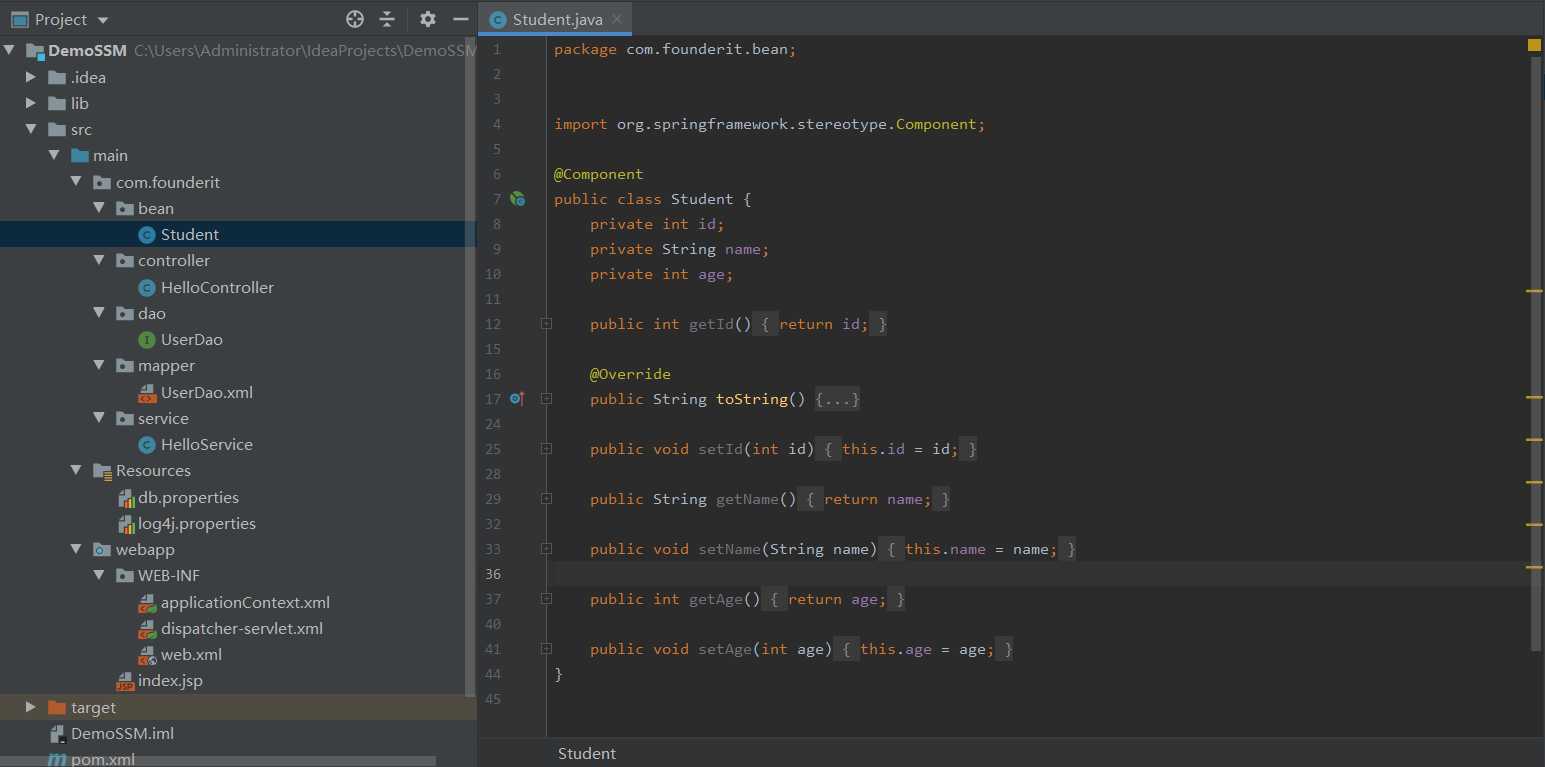
Task: Close the Student.java tab
Action: click(x=617, y=19)
